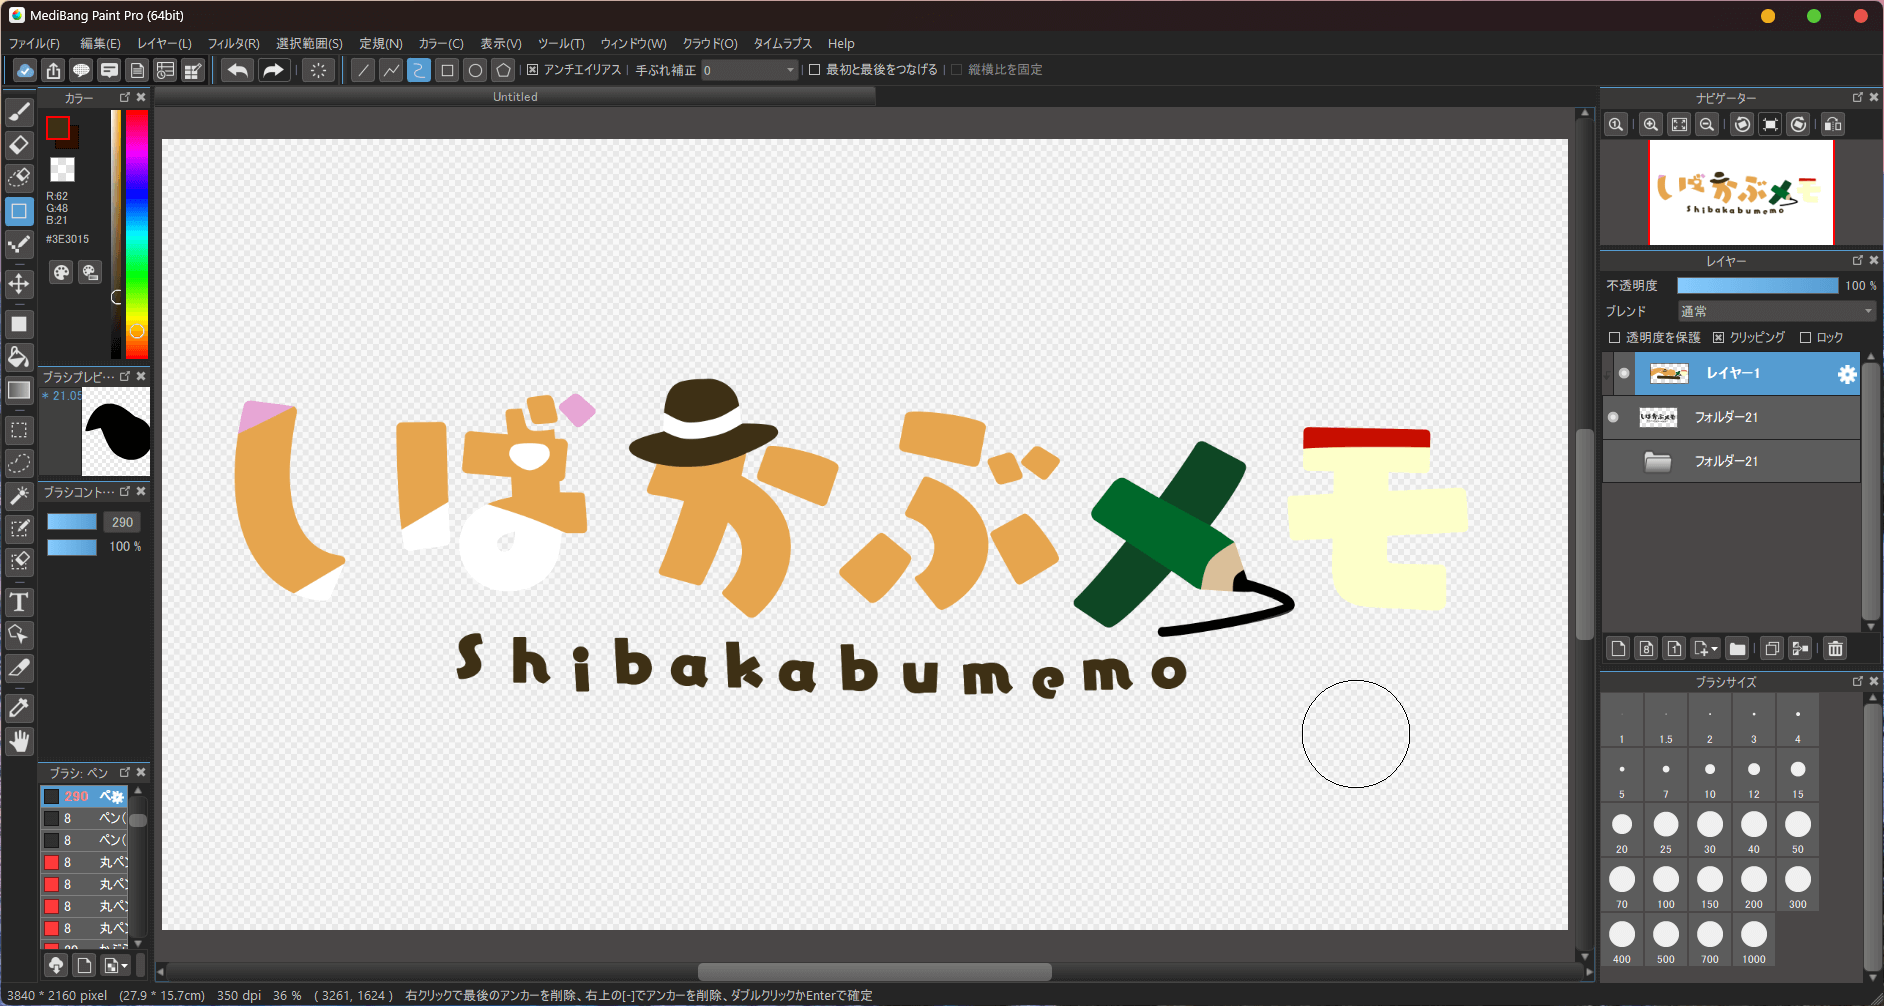Click the Undo arrow in toolbar

[x=237, y=70]
